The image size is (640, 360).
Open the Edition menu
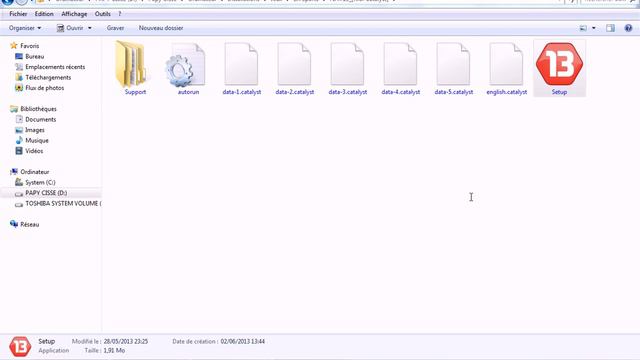44,14
